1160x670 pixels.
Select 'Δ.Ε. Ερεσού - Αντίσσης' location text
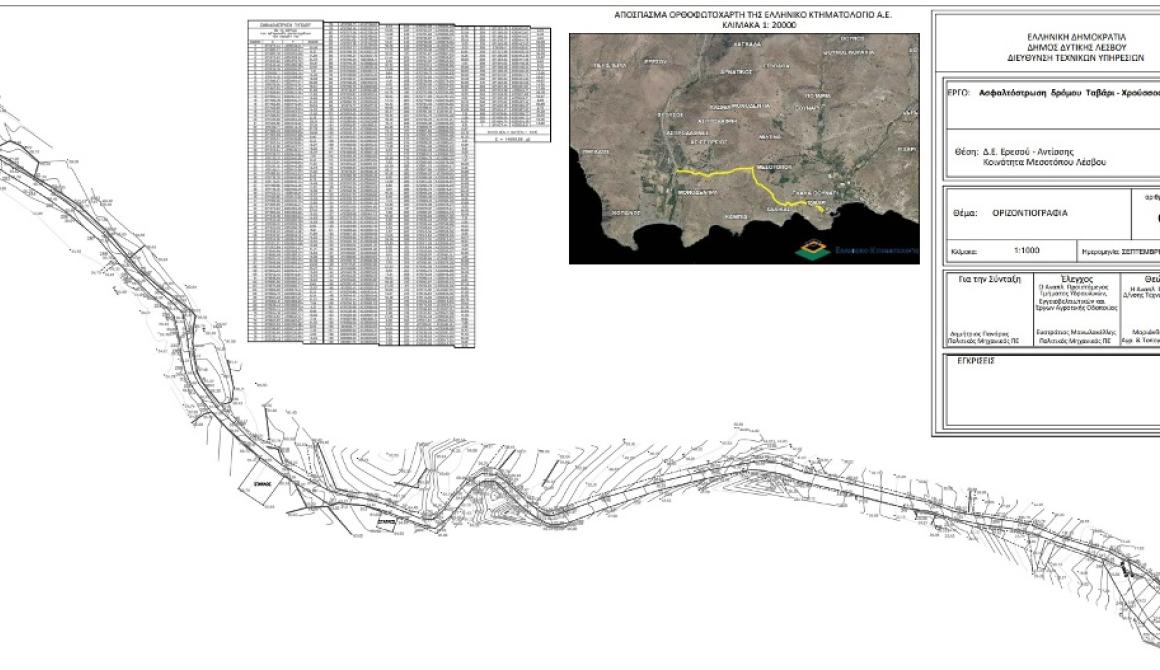(1028, 152)
